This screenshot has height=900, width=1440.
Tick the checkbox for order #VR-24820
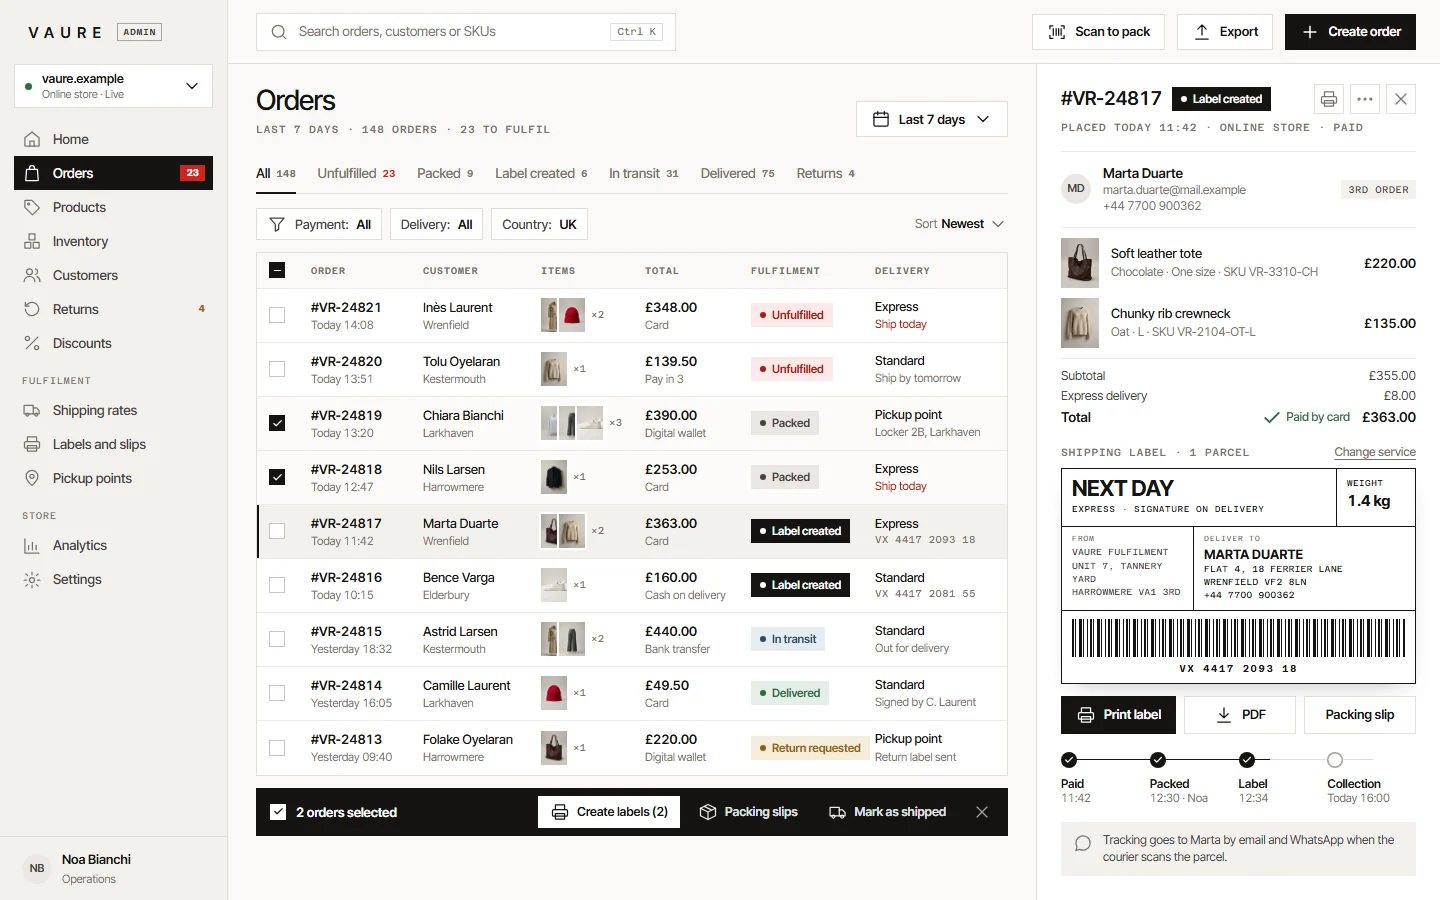pyautogui.click(x=277, y=369)
